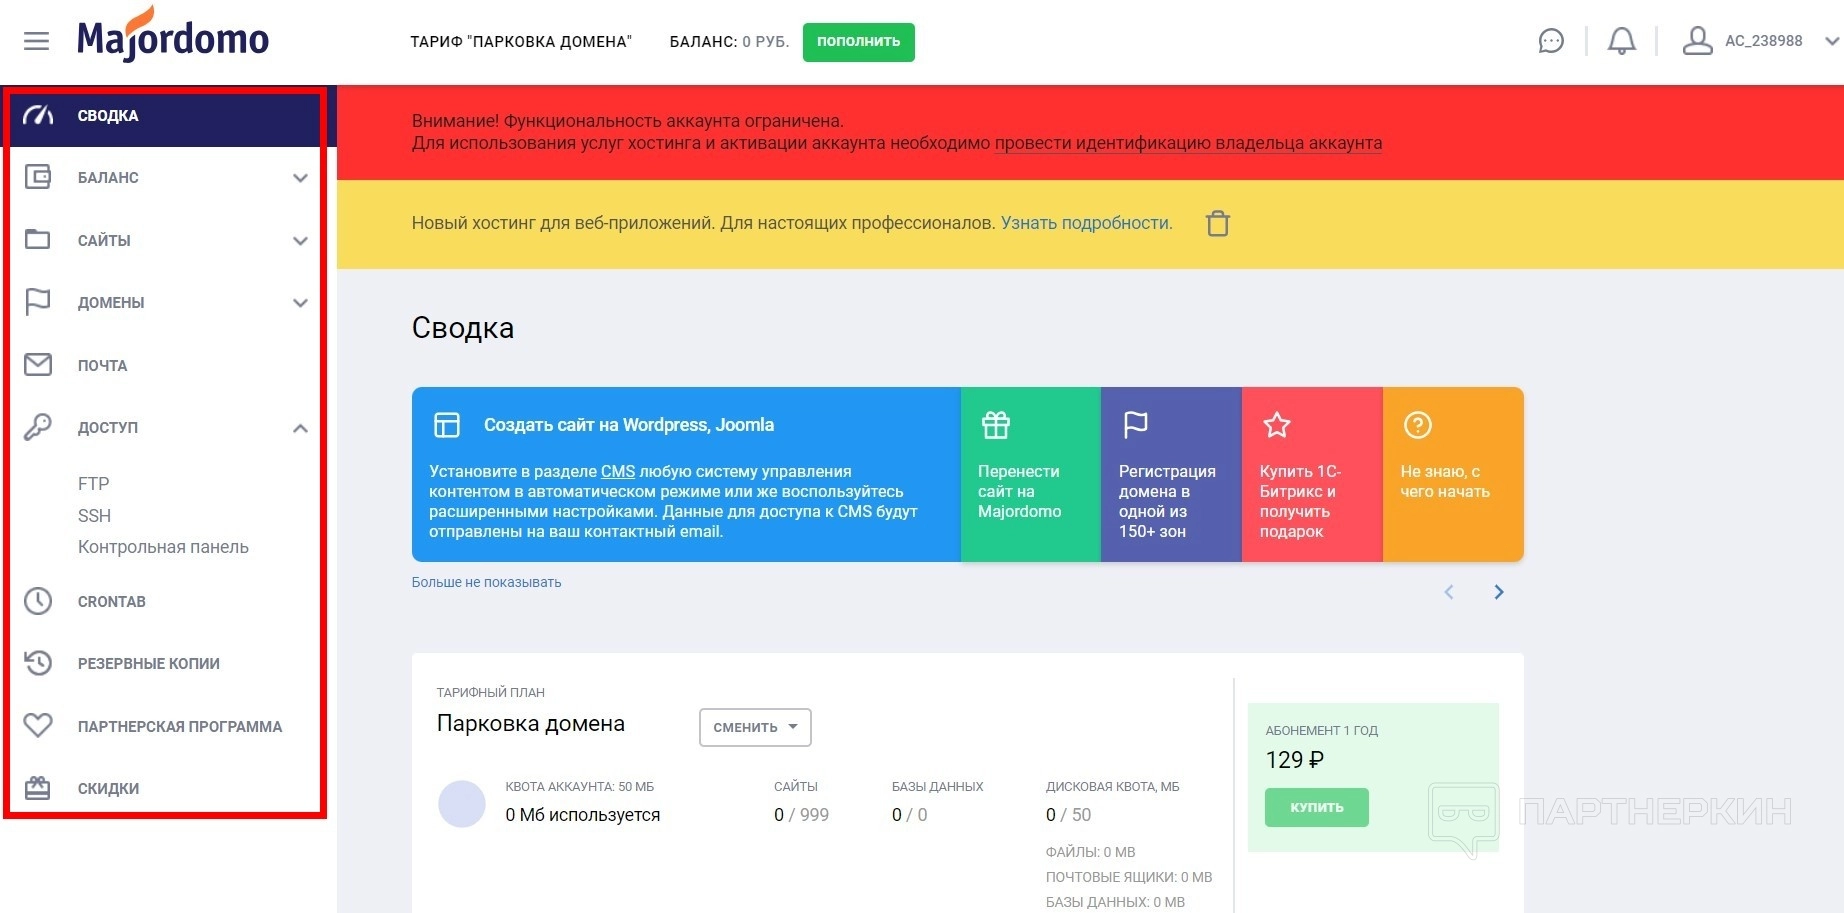
Task: Click the Резервные копии history icon
Action: pos(38,663)
